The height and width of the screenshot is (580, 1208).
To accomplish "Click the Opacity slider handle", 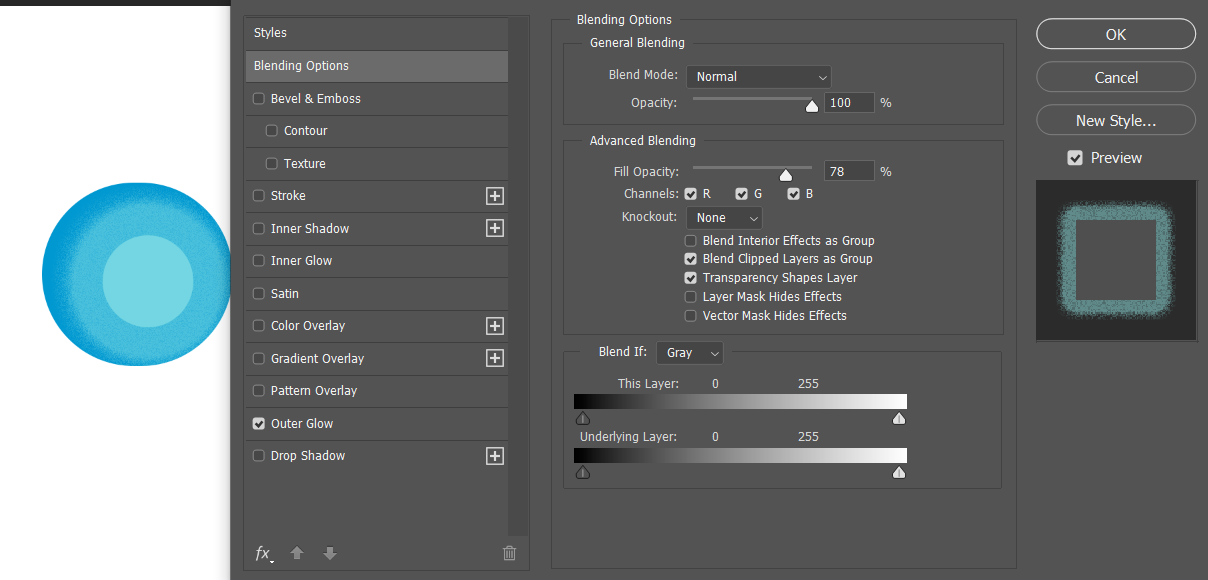I will pos(812,105).
